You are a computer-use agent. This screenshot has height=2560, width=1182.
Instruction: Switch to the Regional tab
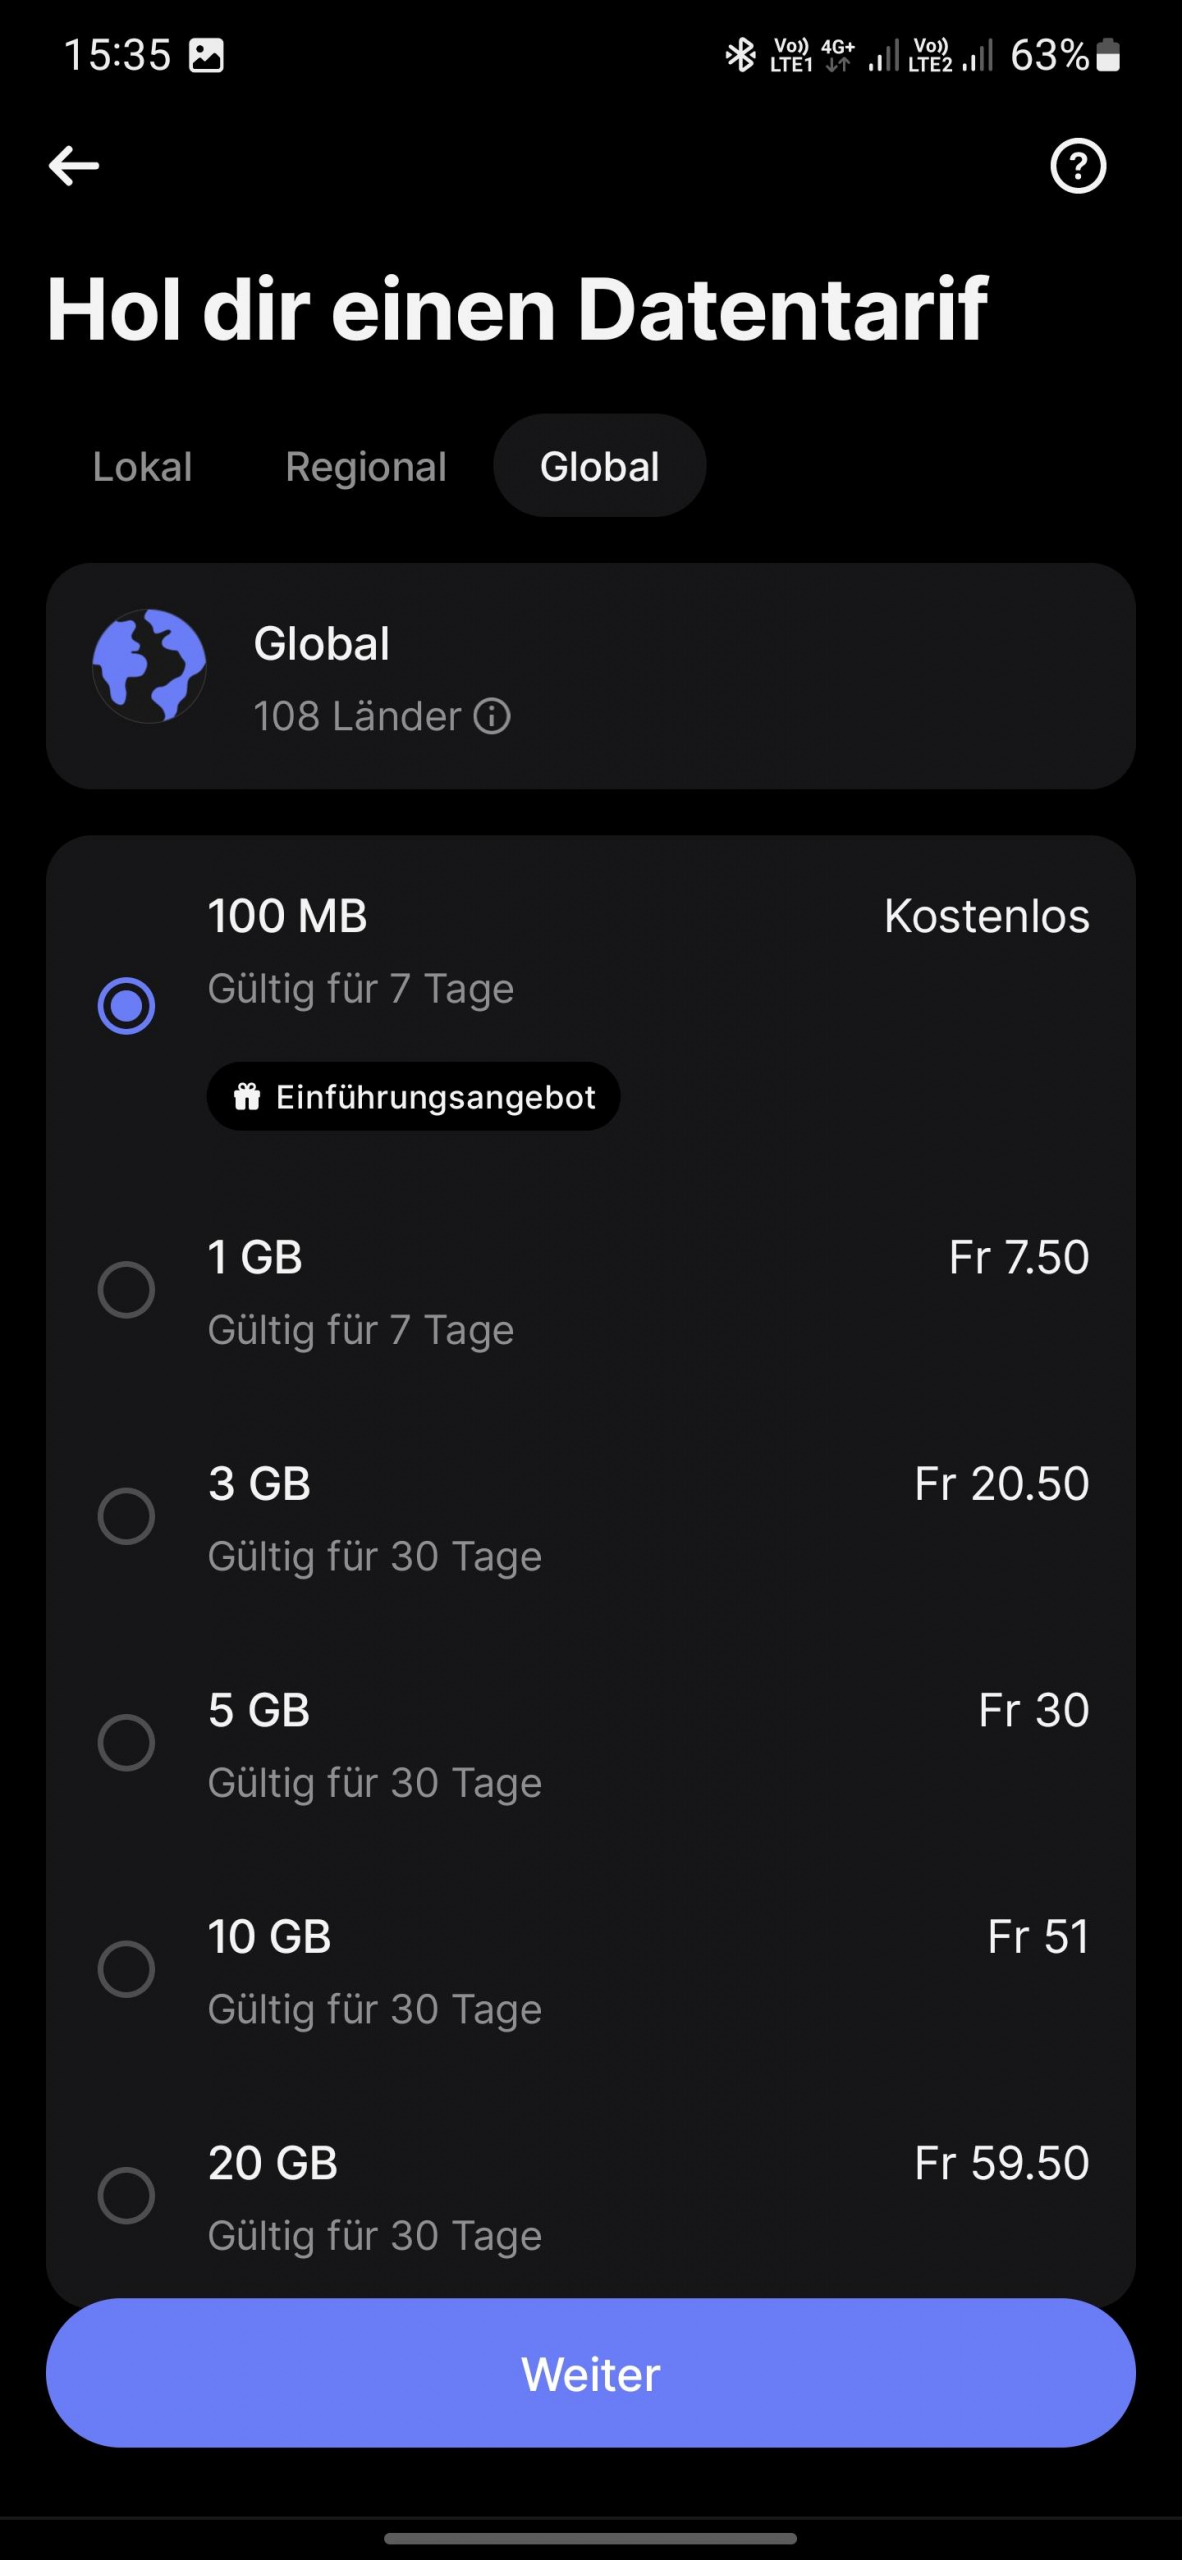[366, 467]
